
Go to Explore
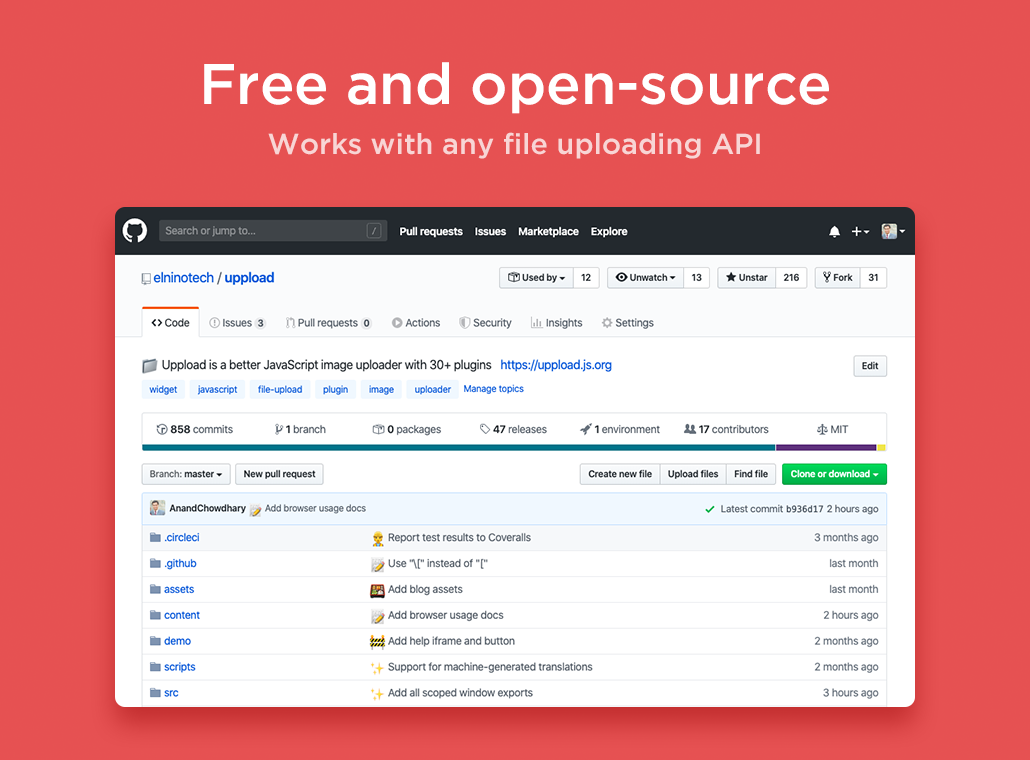click(609, 231)
